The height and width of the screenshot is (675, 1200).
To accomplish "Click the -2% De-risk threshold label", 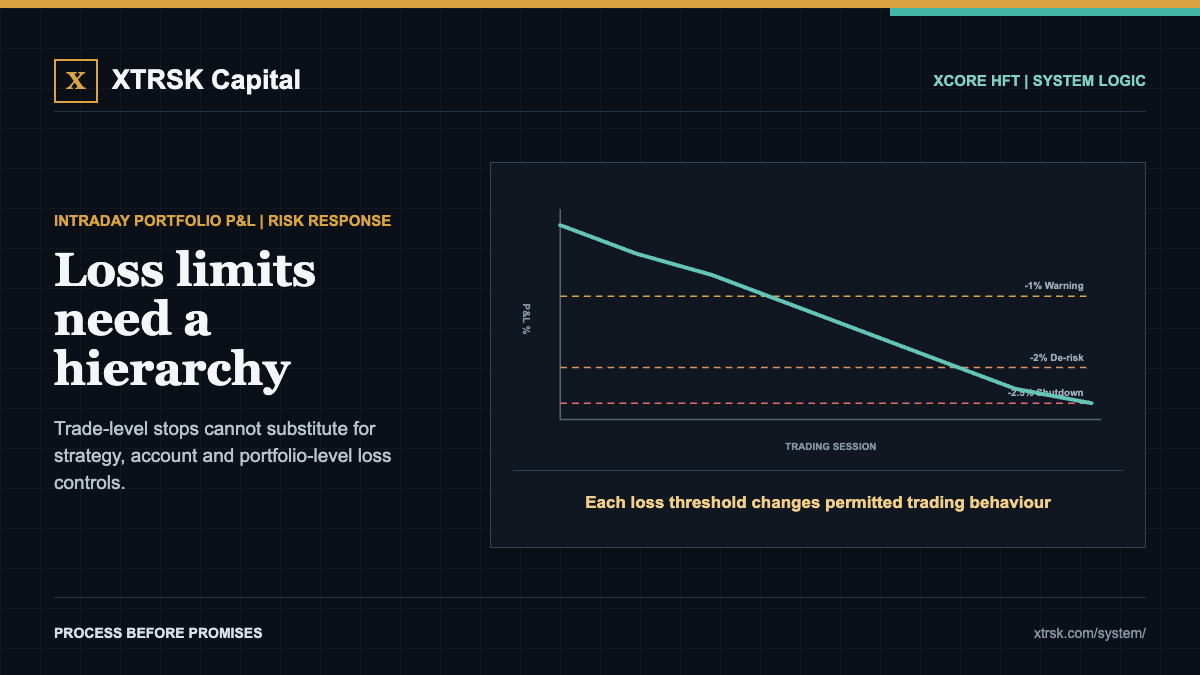I will point(1056,357).
